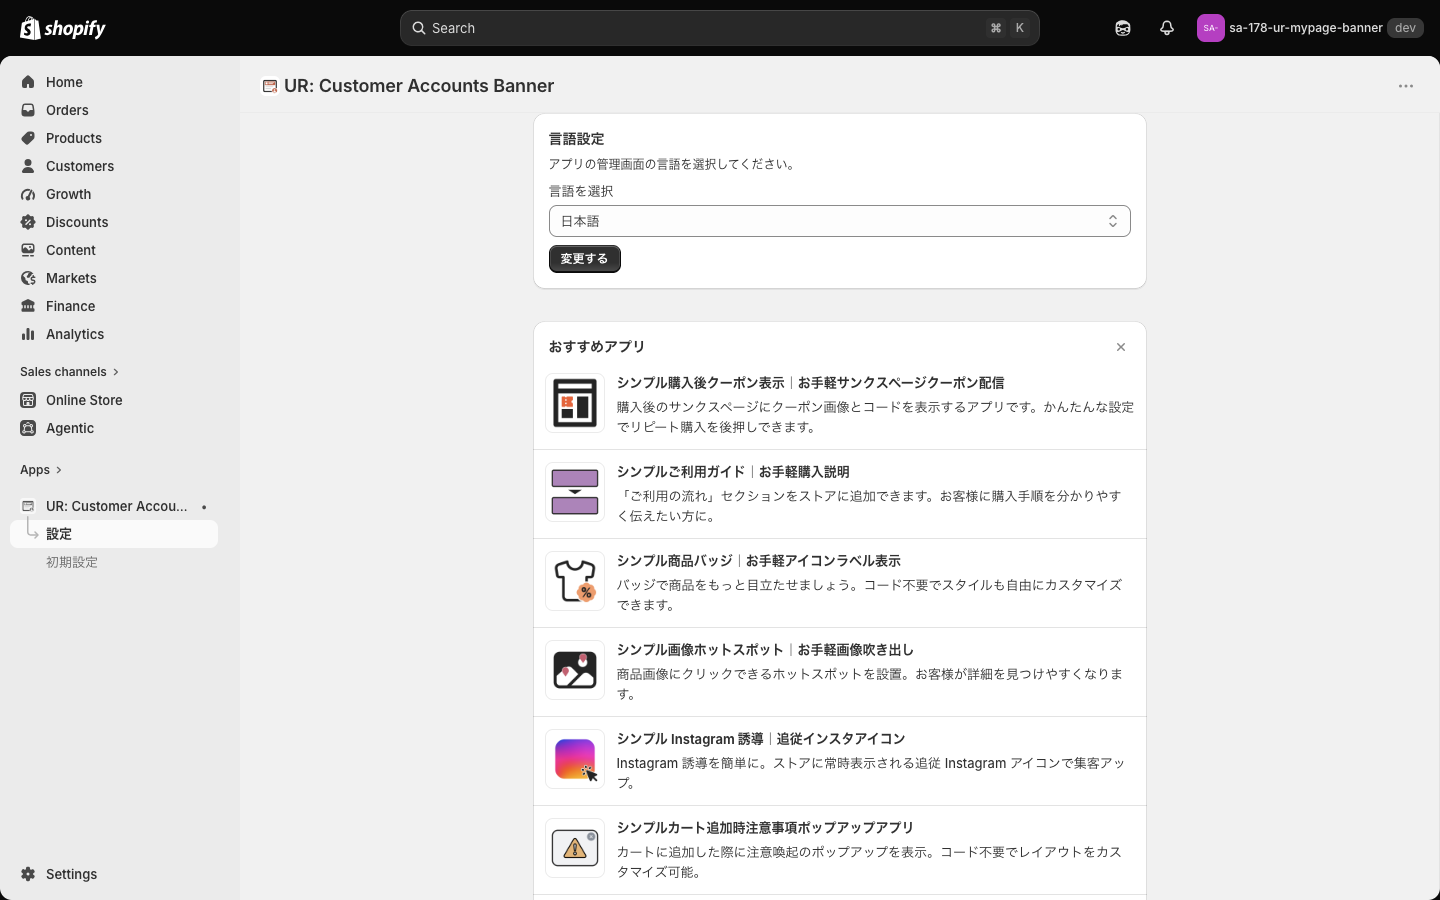1440x900 pixels.
Task: Click the Agentic icon
Action: coord(28,428)
